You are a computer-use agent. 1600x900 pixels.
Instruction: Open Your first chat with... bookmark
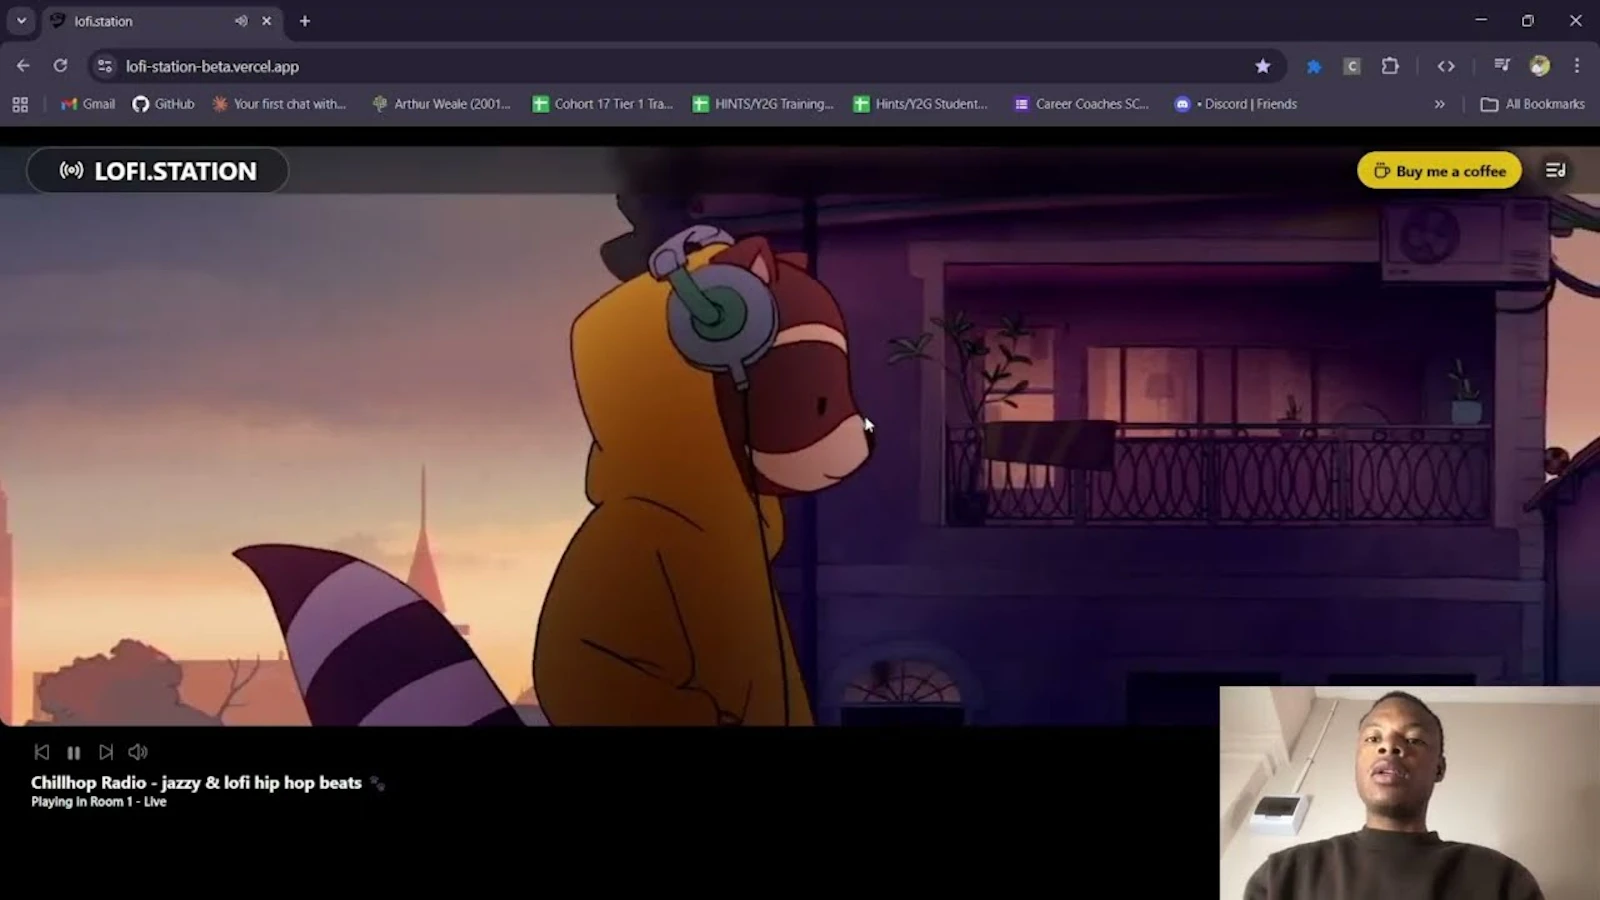point(279,104)
